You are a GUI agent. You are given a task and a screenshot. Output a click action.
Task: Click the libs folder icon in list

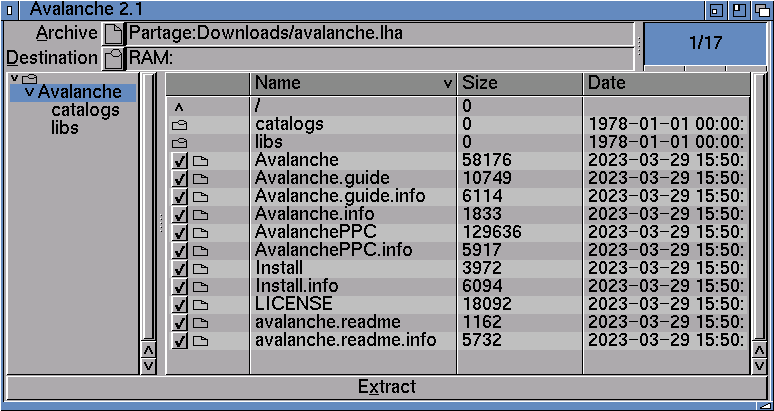(x=179, y=143)
